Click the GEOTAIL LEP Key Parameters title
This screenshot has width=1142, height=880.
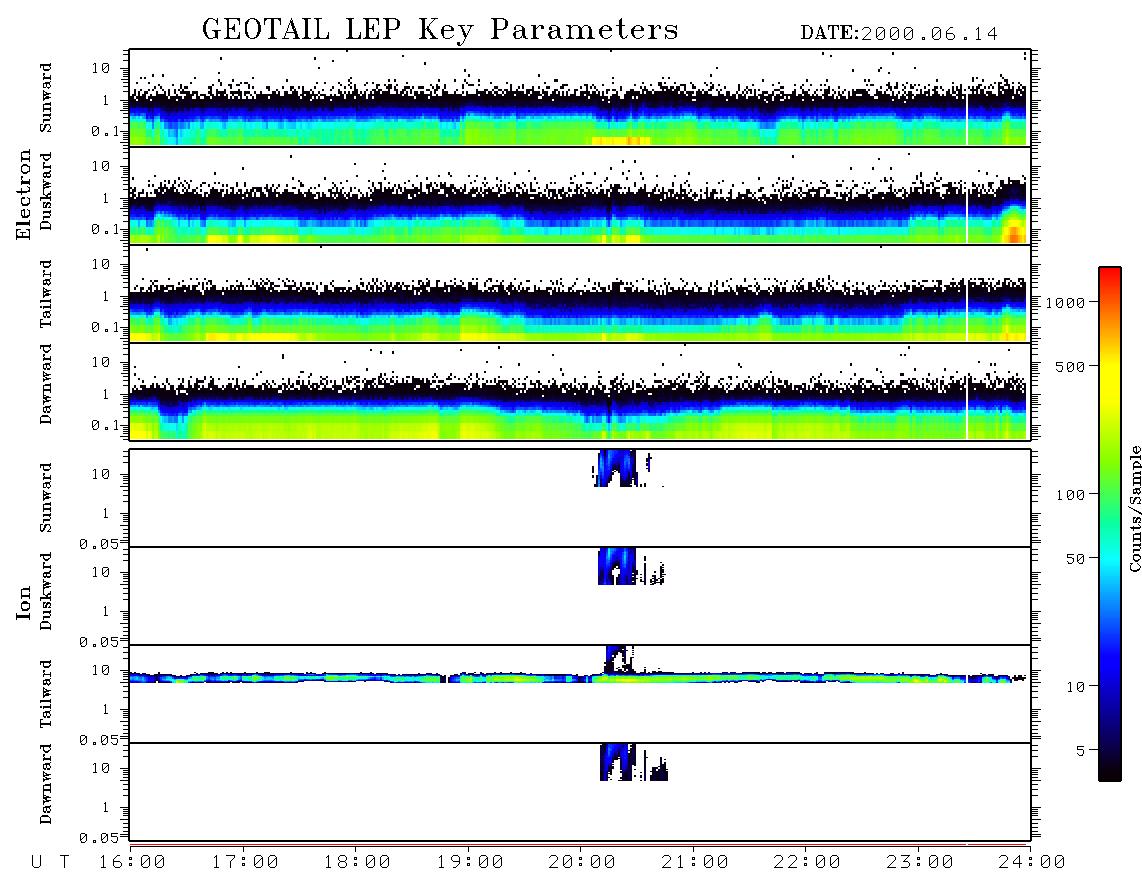click(x=440, y=30)
